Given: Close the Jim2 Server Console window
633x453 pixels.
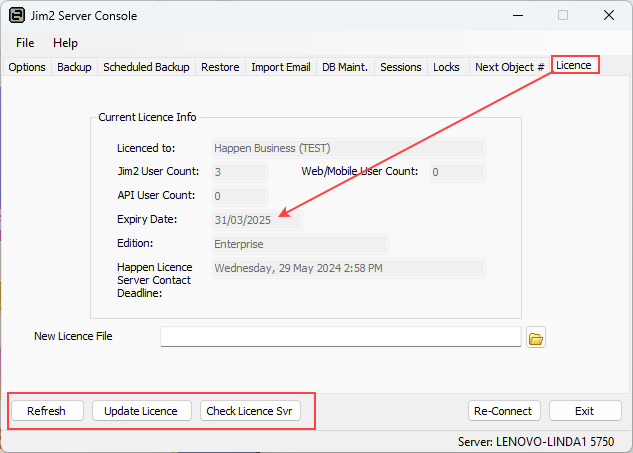Looking at the screenshot, I should pos(609,16).
